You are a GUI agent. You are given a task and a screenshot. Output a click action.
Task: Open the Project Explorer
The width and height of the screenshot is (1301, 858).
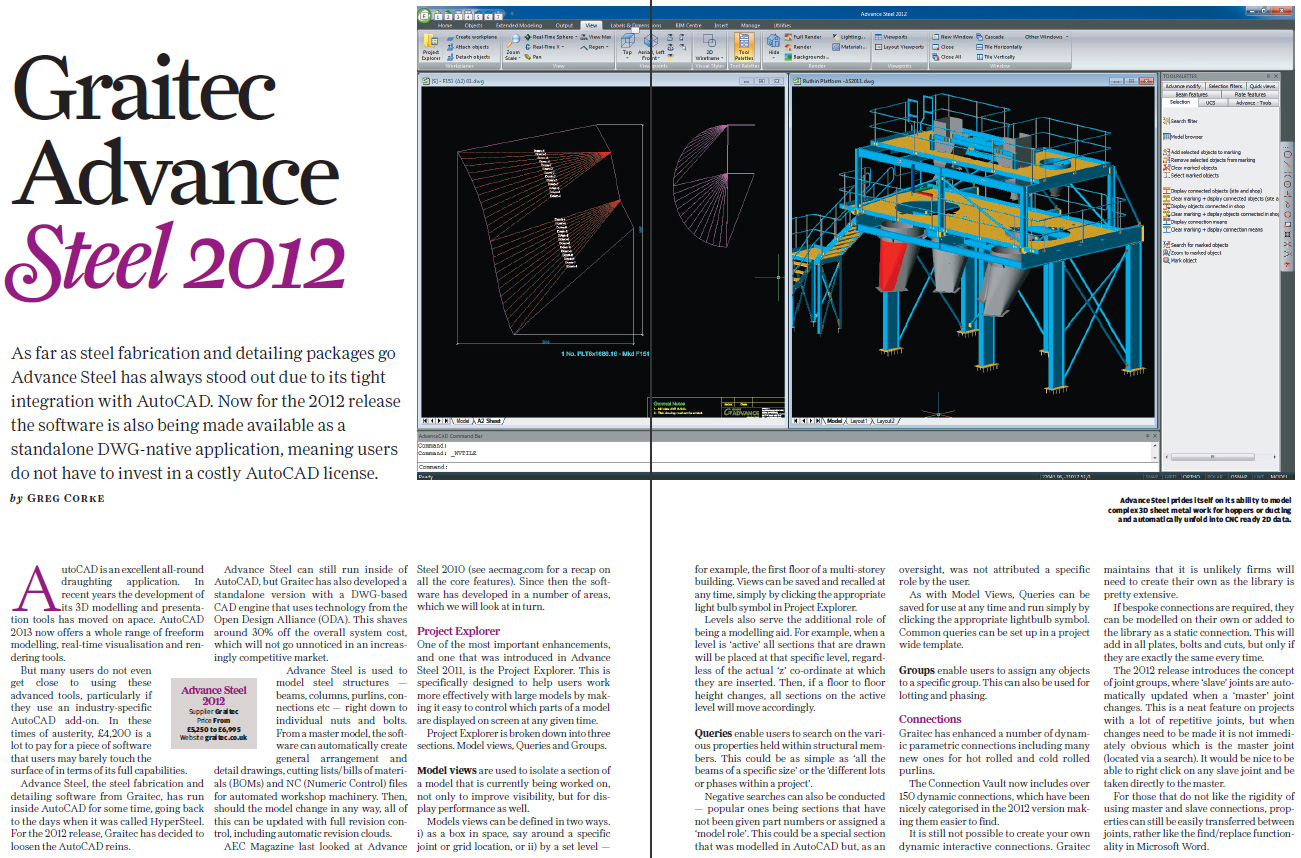(x=431, y=48)
